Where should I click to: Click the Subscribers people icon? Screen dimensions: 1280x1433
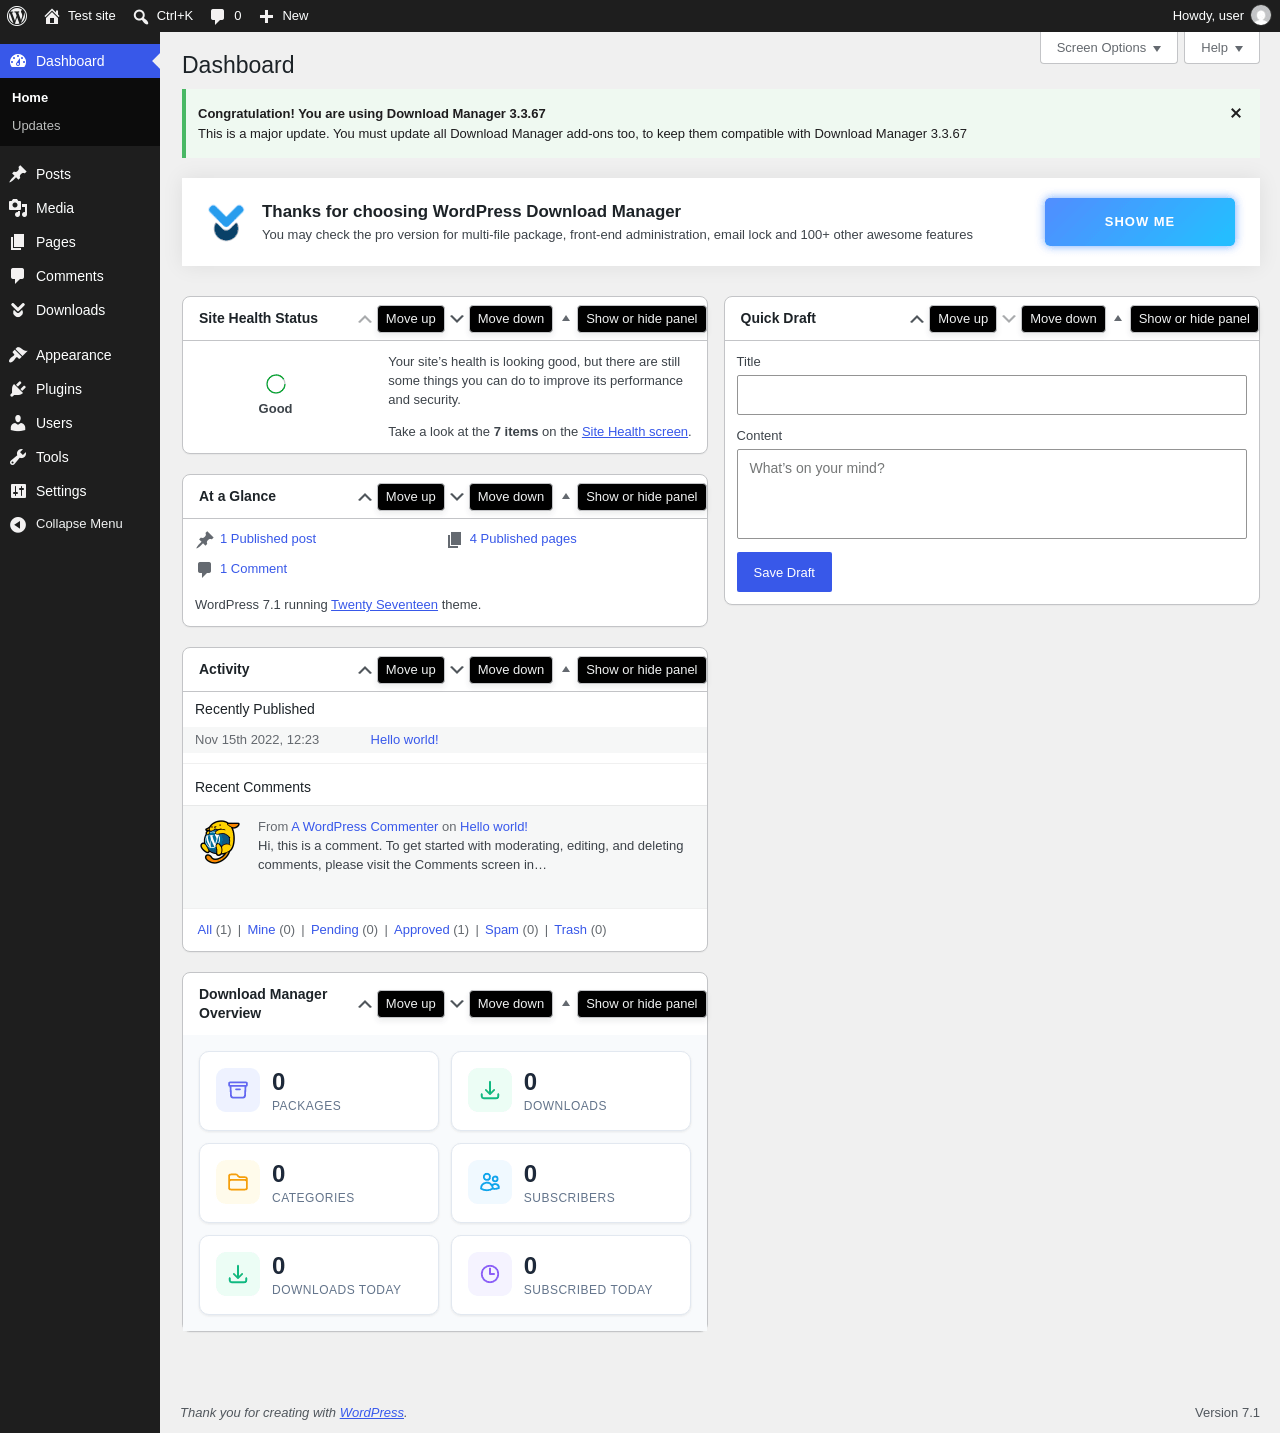tap(490, 1182)
